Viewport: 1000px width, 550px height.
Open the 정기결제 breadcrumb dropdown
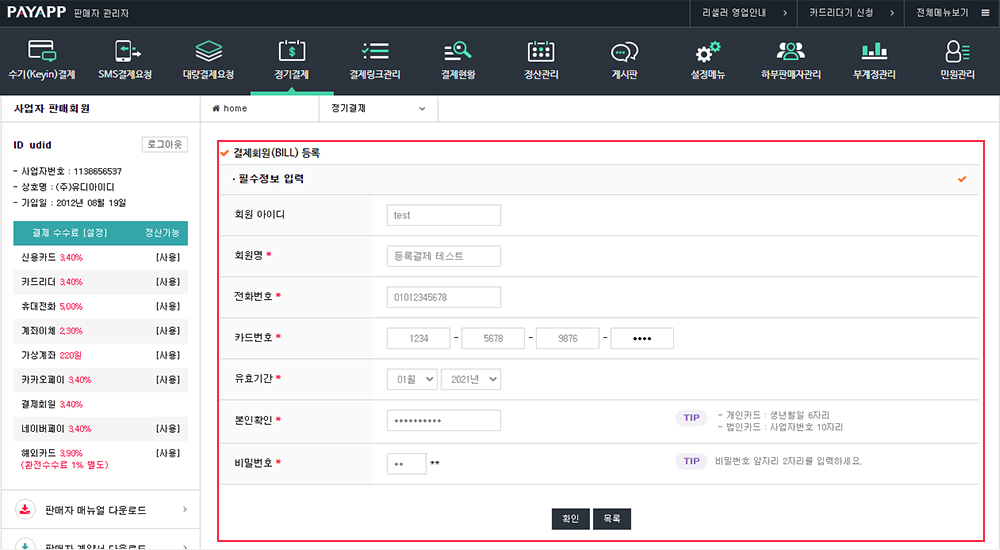(378, 108)
